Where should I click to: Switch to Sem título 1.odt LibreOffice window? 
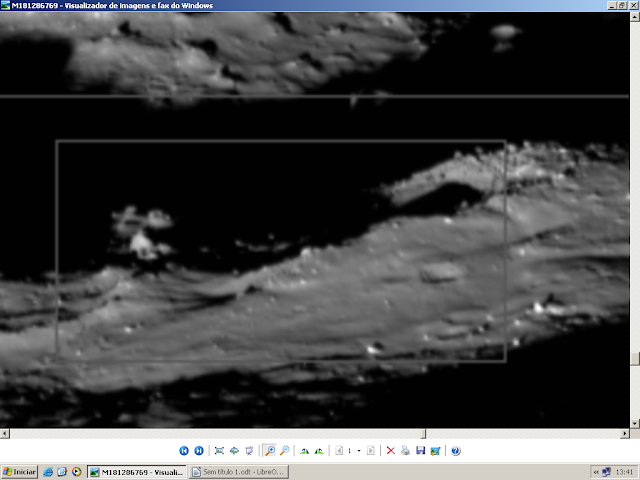click(239, 472)
